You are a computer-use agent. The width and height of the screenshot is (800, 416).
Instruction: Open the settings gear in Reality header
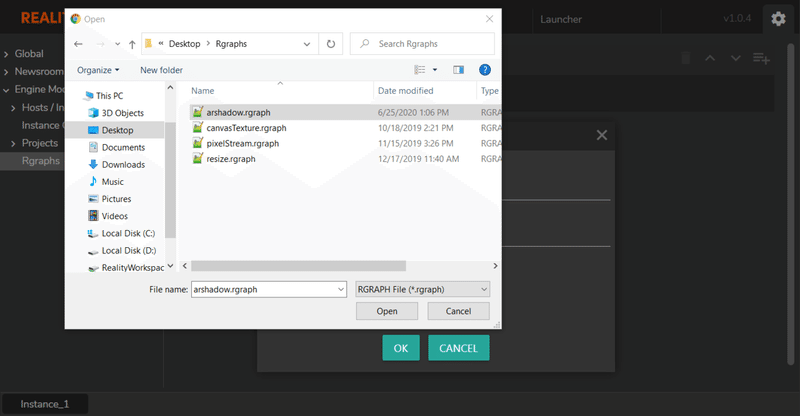point(778,19)
